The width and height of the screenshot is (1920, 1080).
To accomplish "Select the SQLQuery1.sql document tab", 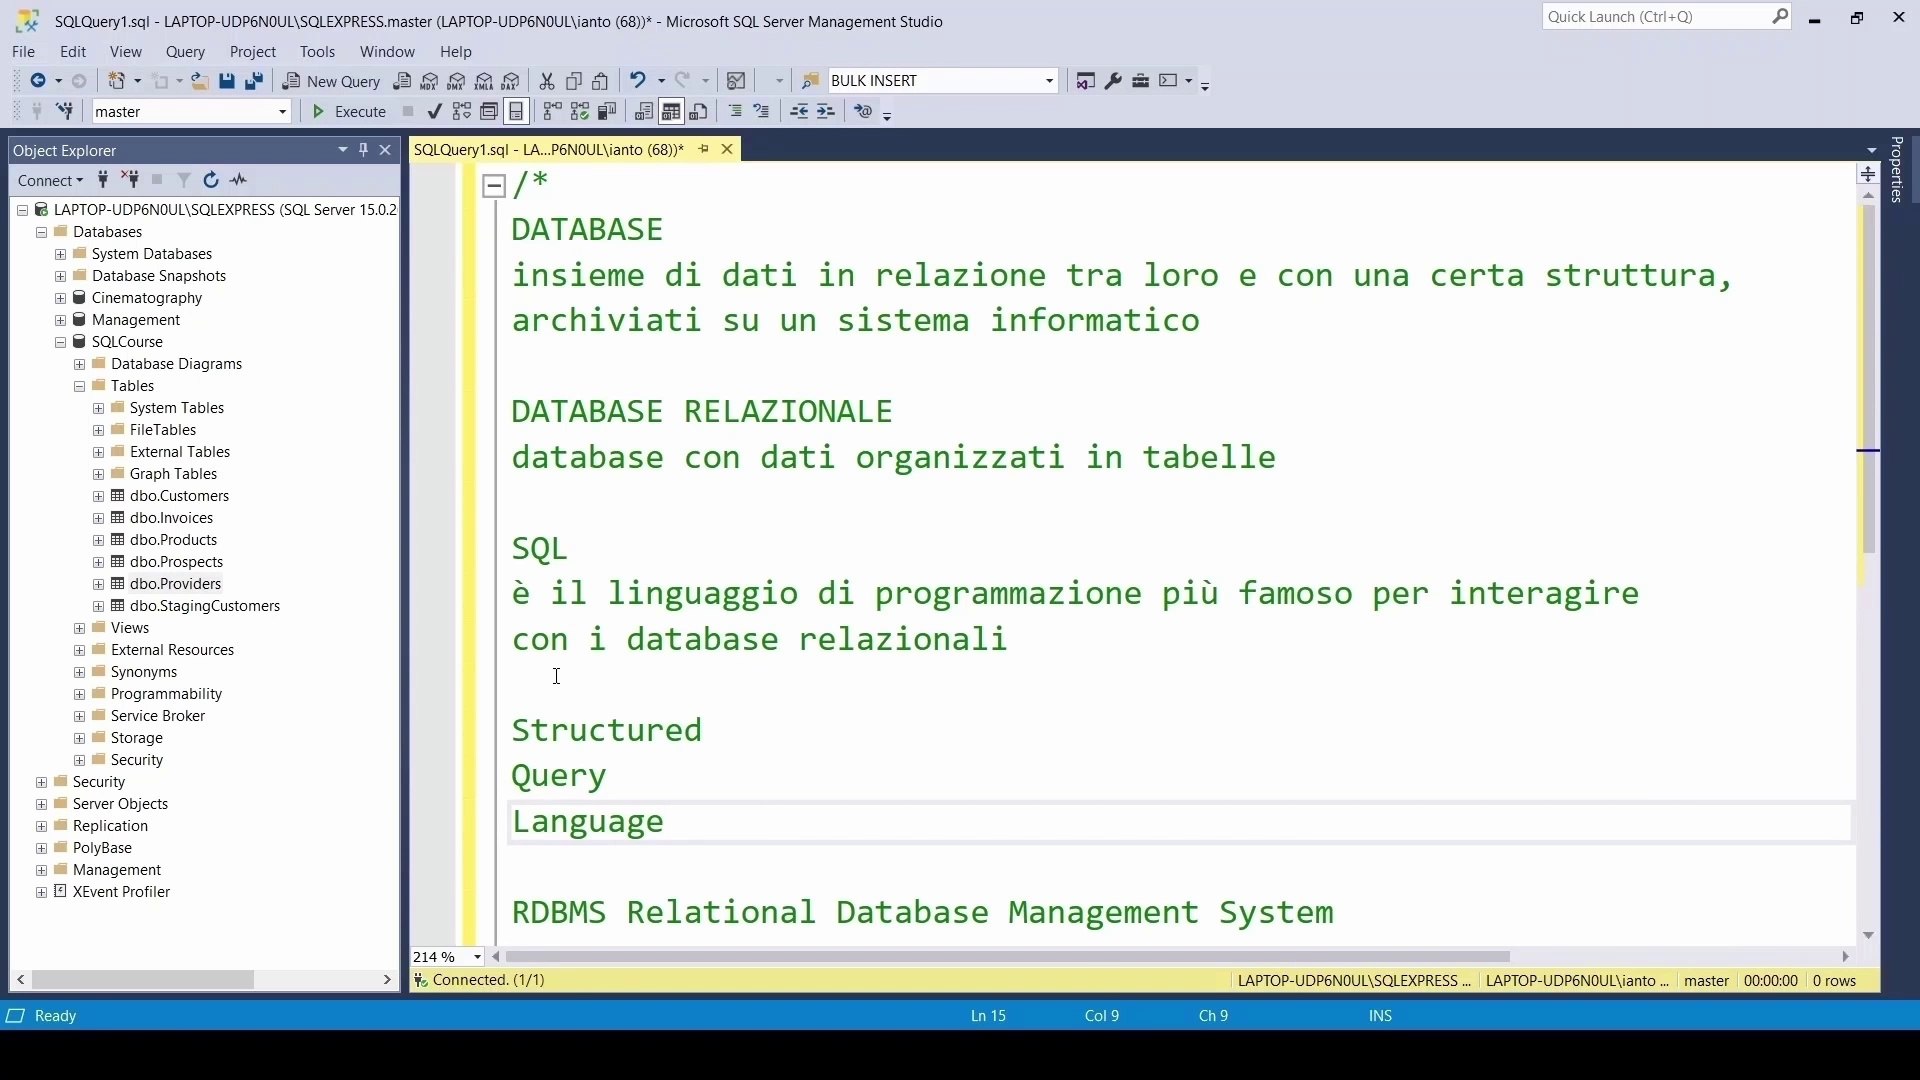I will coord(549,149).
